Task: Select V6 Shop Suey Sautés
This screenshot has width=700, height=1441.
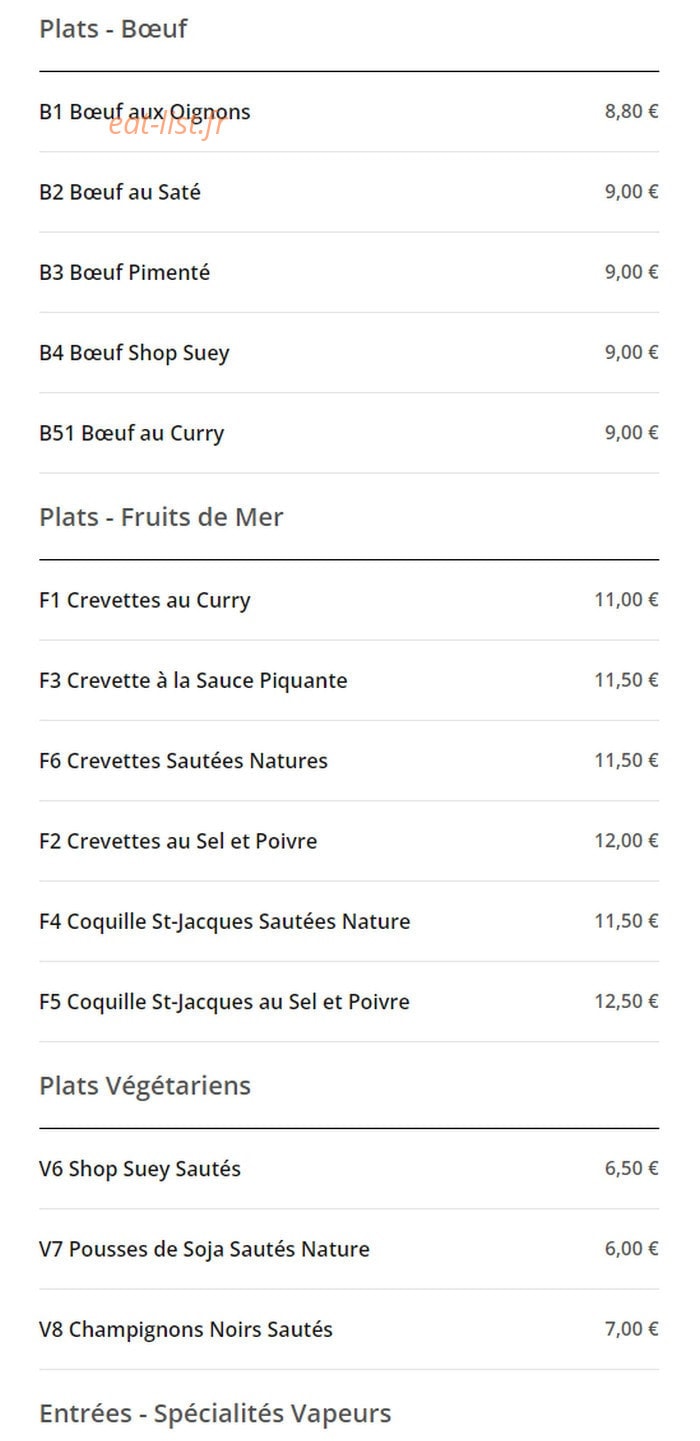Action: [349, 1169]
